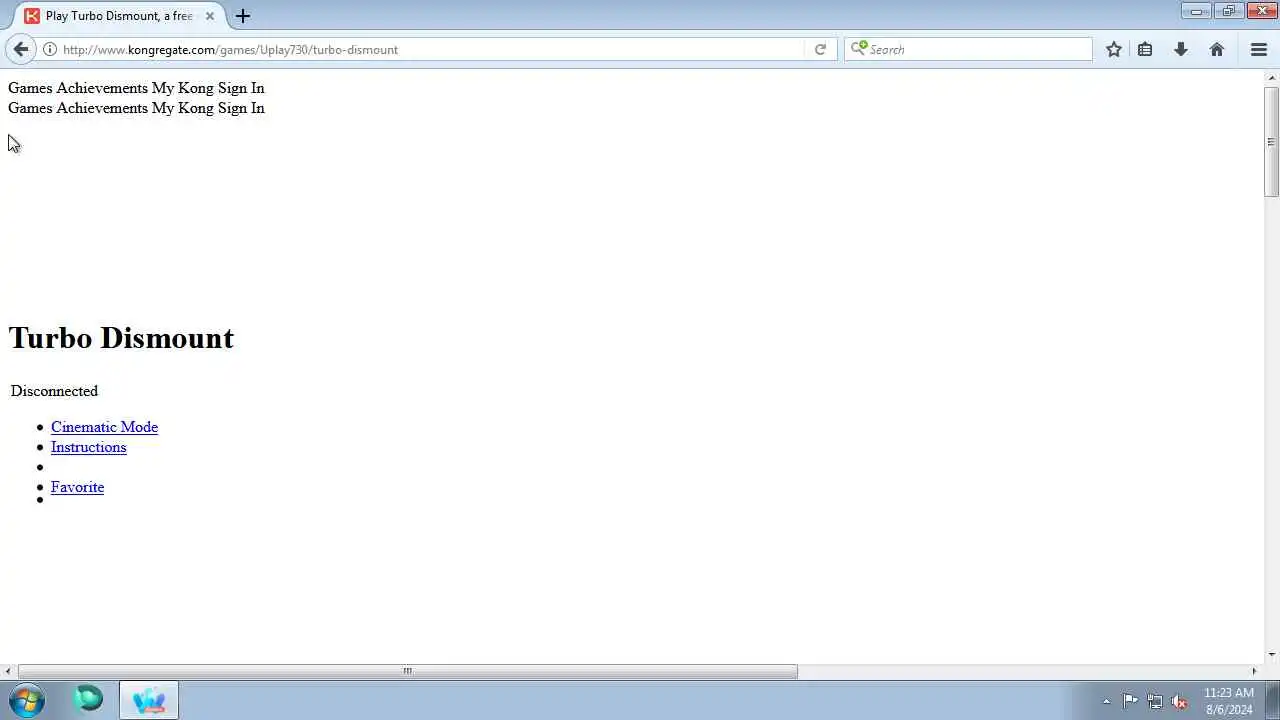Click the search engine magnifier icon
The height and width of the screenshot is (720, 1280).
coord(858,48)
